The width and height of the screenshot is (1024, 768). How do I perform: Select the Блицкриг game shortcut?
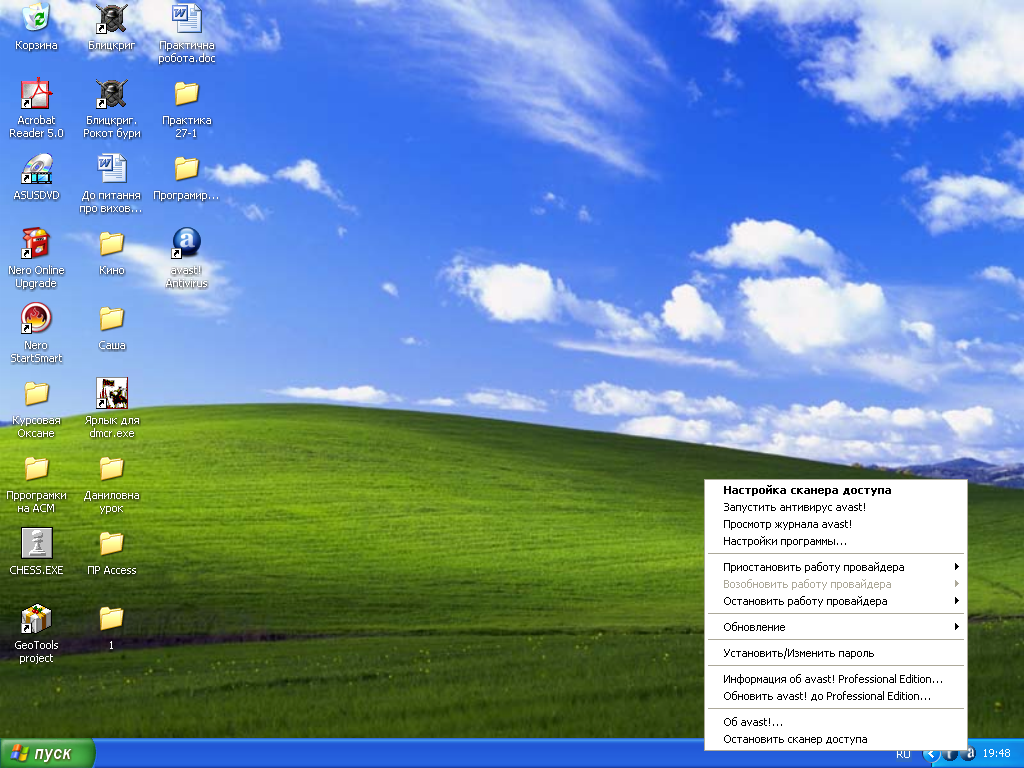click(x=112, y=26)
